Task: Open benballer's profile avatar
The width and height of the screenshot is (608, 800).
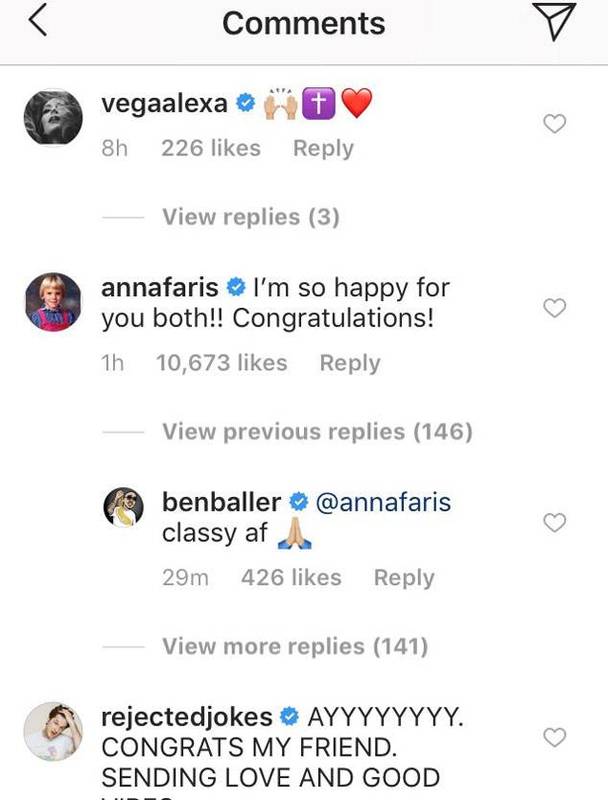Action: (x=127, y=511)
